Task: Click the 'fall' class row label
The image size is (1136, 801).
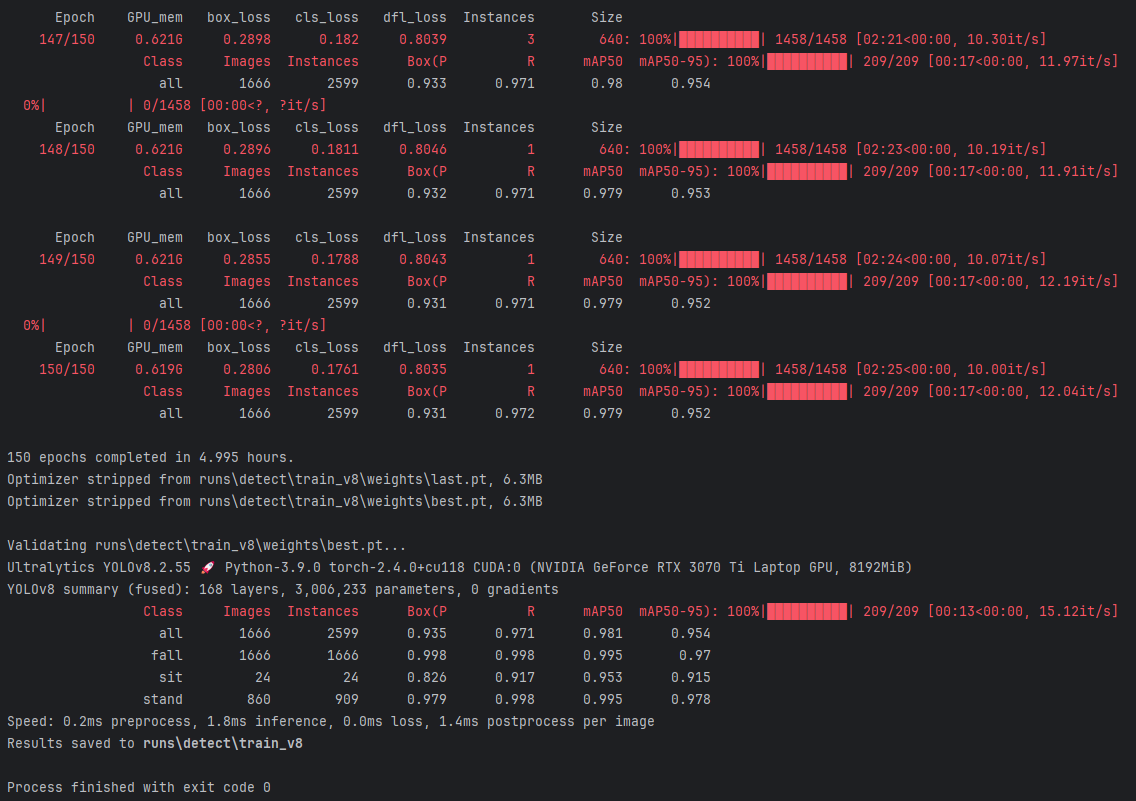Action: [x=167, y=655]
